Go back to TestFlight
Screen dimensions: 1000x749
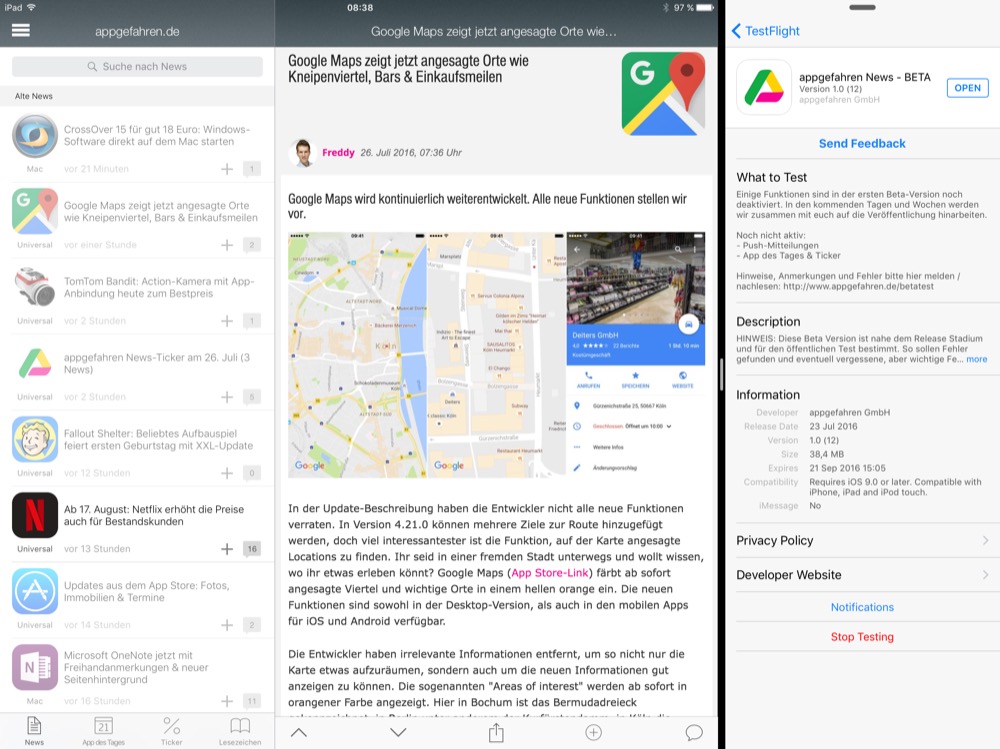(x=766, y=31)
